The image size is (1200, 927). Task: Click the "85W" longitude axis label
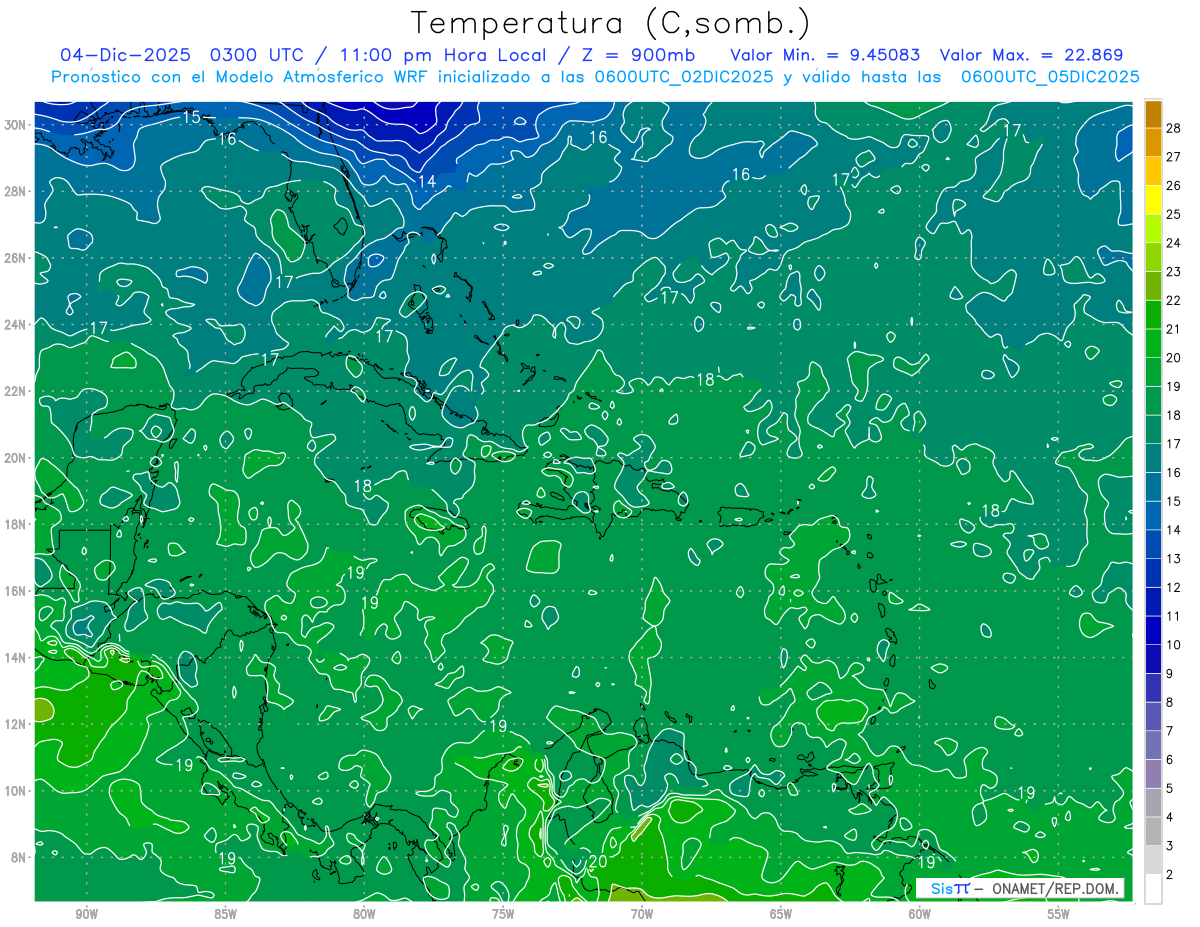point(225,914)
